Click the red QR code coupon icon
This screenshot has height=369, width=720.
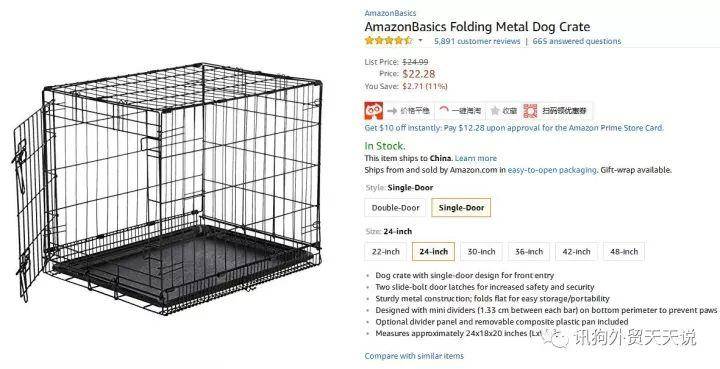[x=530, y=111]
